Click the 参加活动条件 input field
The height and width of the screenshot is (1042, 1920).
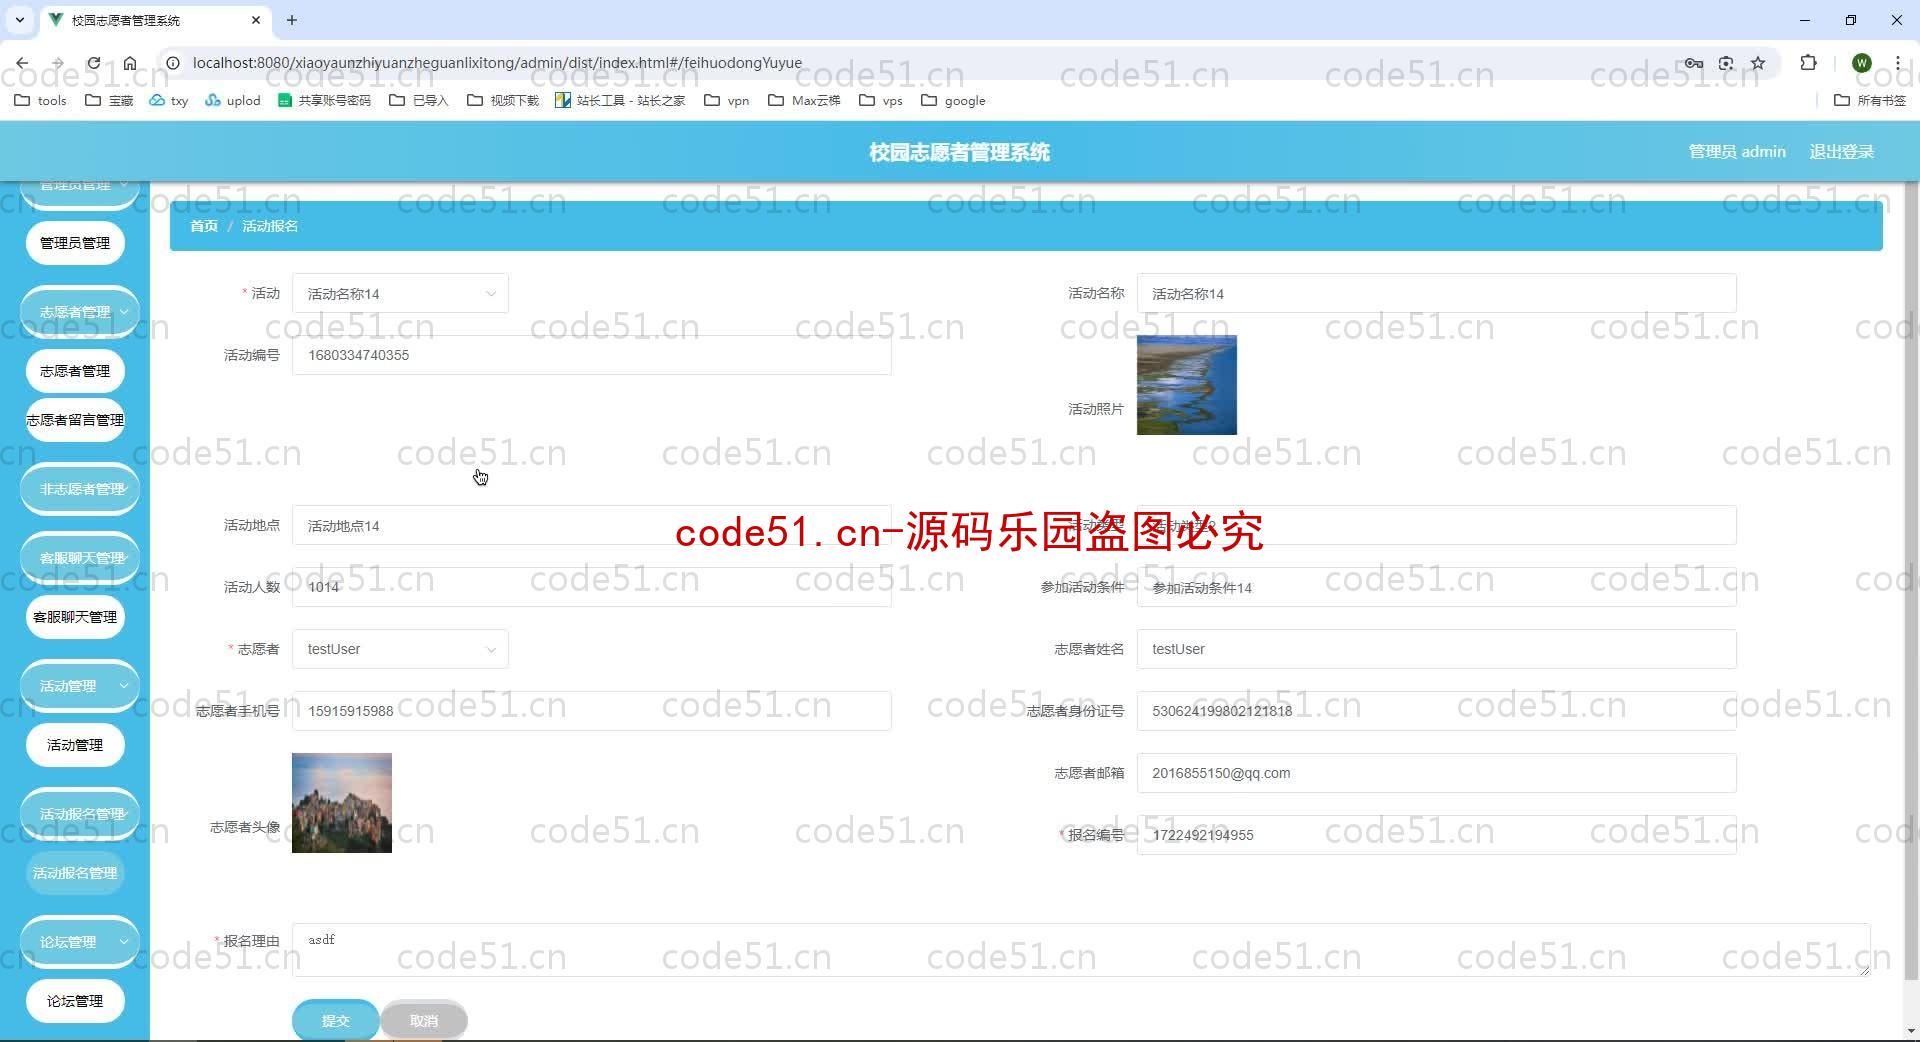point(1436,588)
